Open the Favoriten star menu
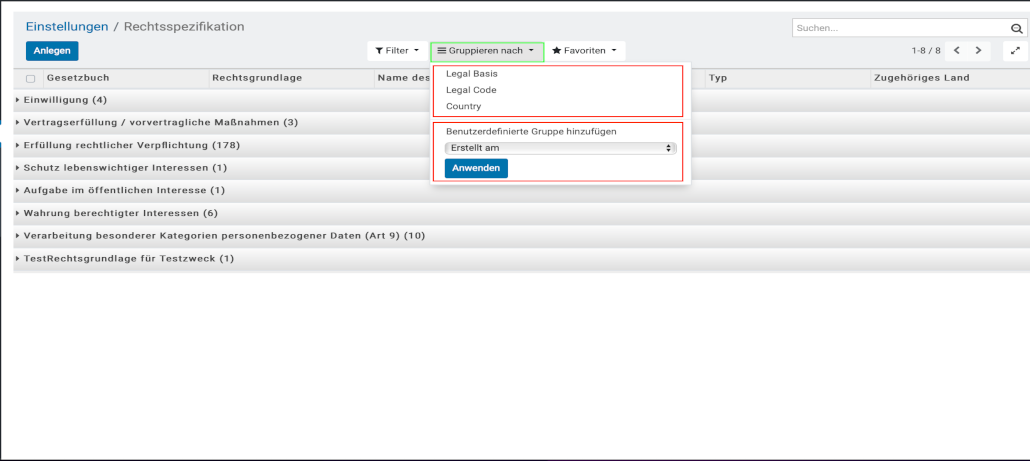Viewport: 1030px width, 461px height. tap(585, 51)
